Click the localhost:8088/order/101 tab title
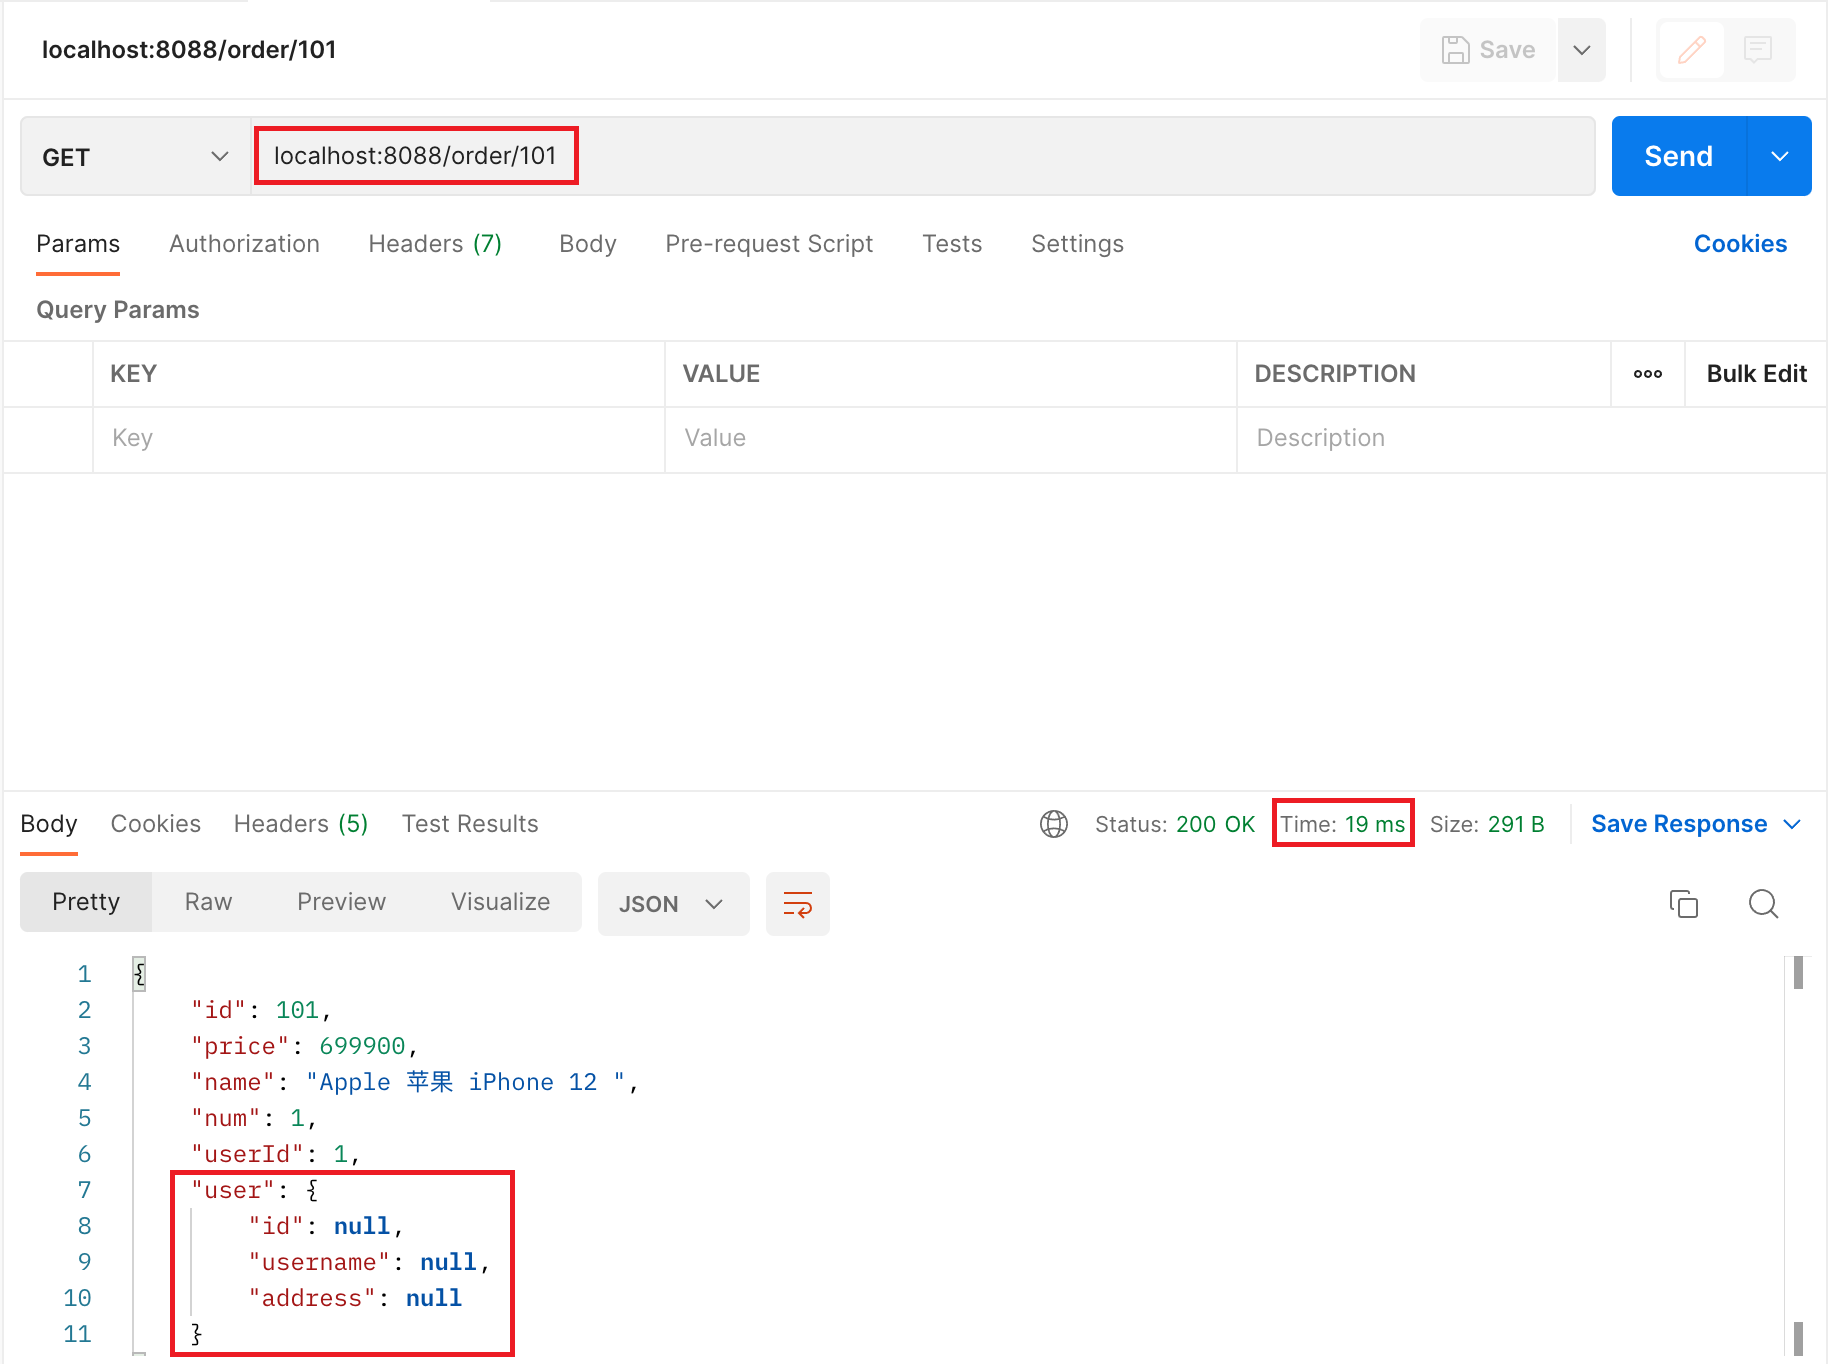This screenshot has width=1828, height=1364. (189, 50)
